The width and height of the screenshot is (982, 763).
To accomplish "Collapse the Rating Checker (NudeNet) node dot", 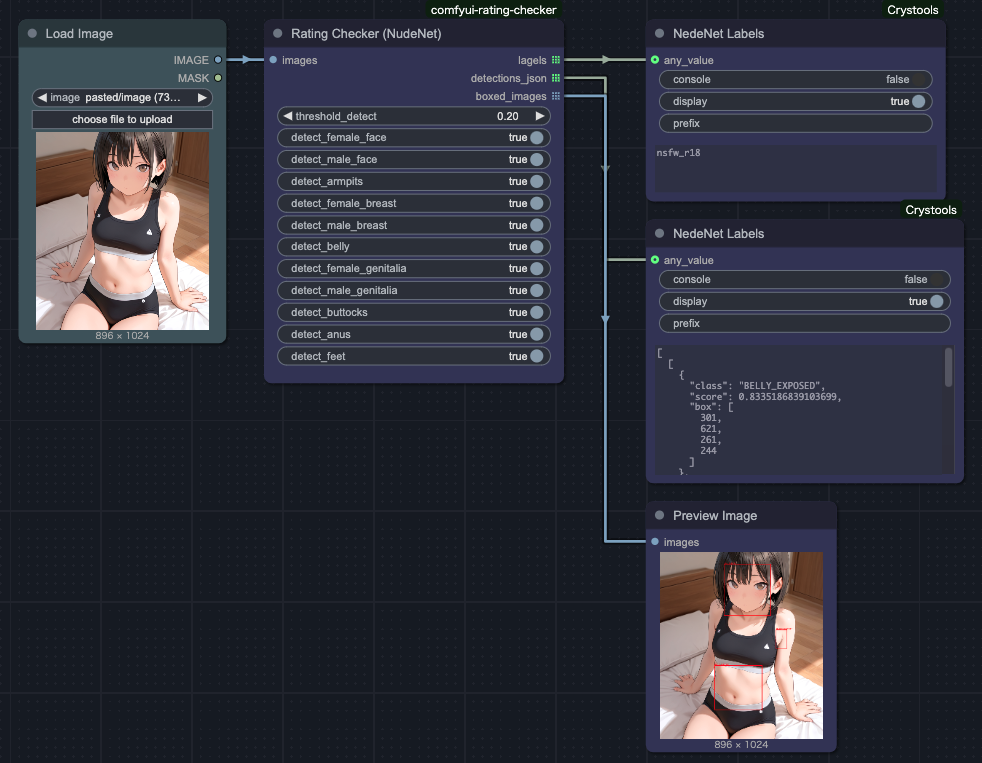I will pyautogui.click(x=278, y=34).
